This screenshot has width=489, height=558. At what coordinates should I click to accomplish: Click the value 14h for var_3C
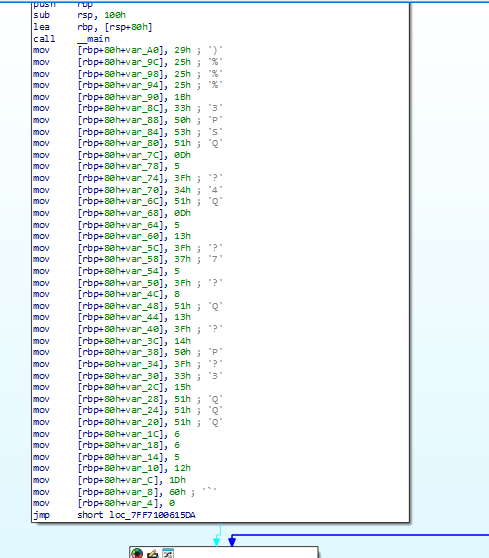[x=182, y=341]
